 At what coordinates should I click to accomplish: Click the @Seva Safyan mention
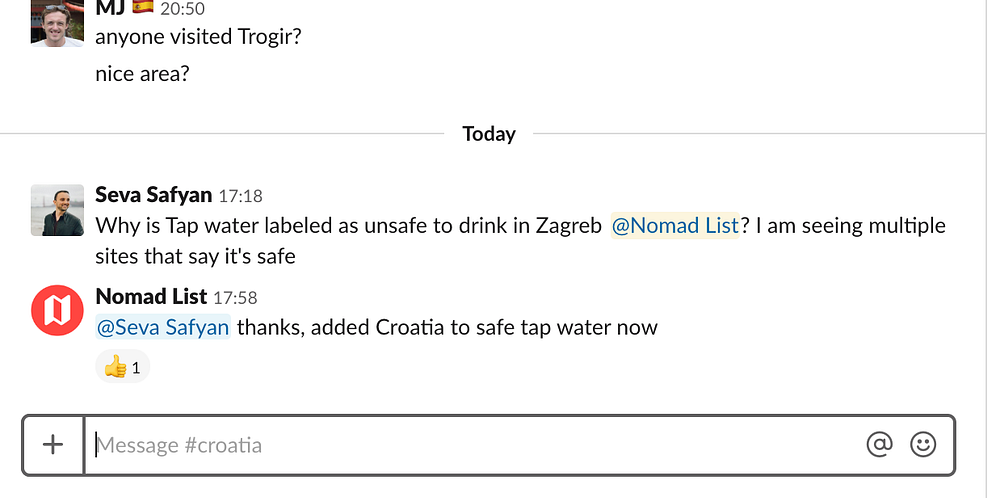[163, 327]
